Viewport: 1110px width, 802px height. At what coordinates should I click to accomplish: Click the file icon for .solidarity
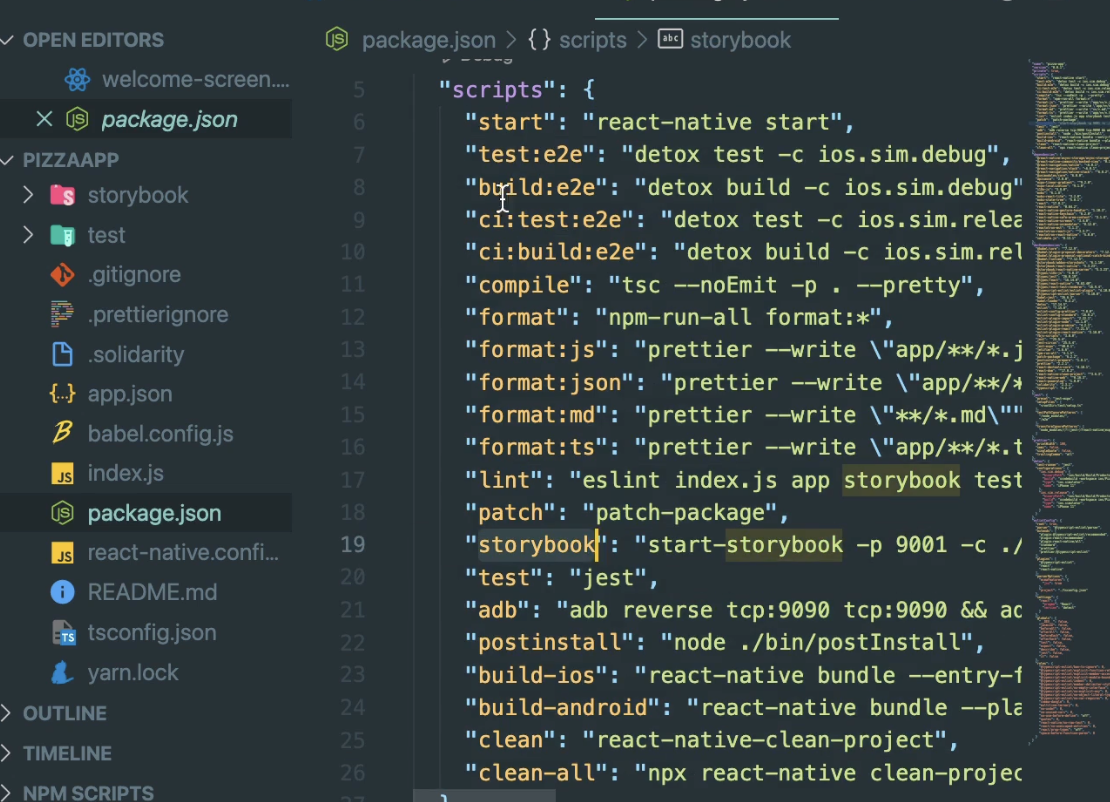pos(62,354)
